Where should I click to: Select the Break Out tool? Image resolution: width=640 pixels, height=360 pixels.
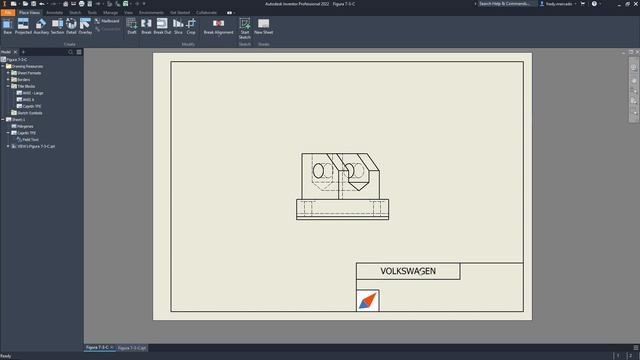[162, 26]
